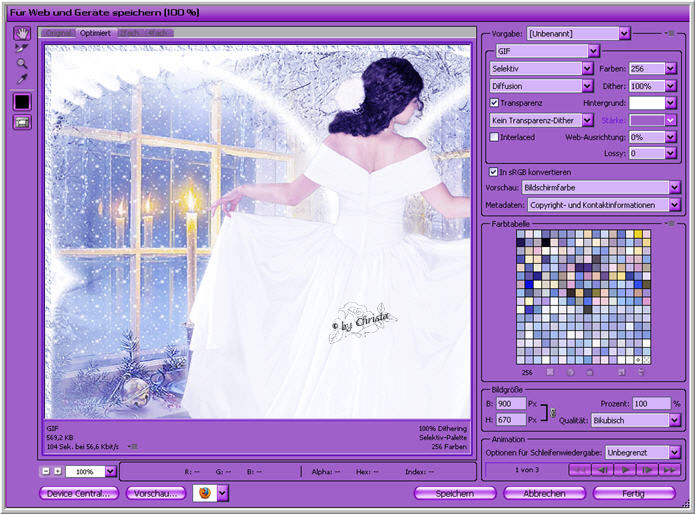Click the zoom in plus button
This screenshot has height=514, width=695.
pos(58,471)
